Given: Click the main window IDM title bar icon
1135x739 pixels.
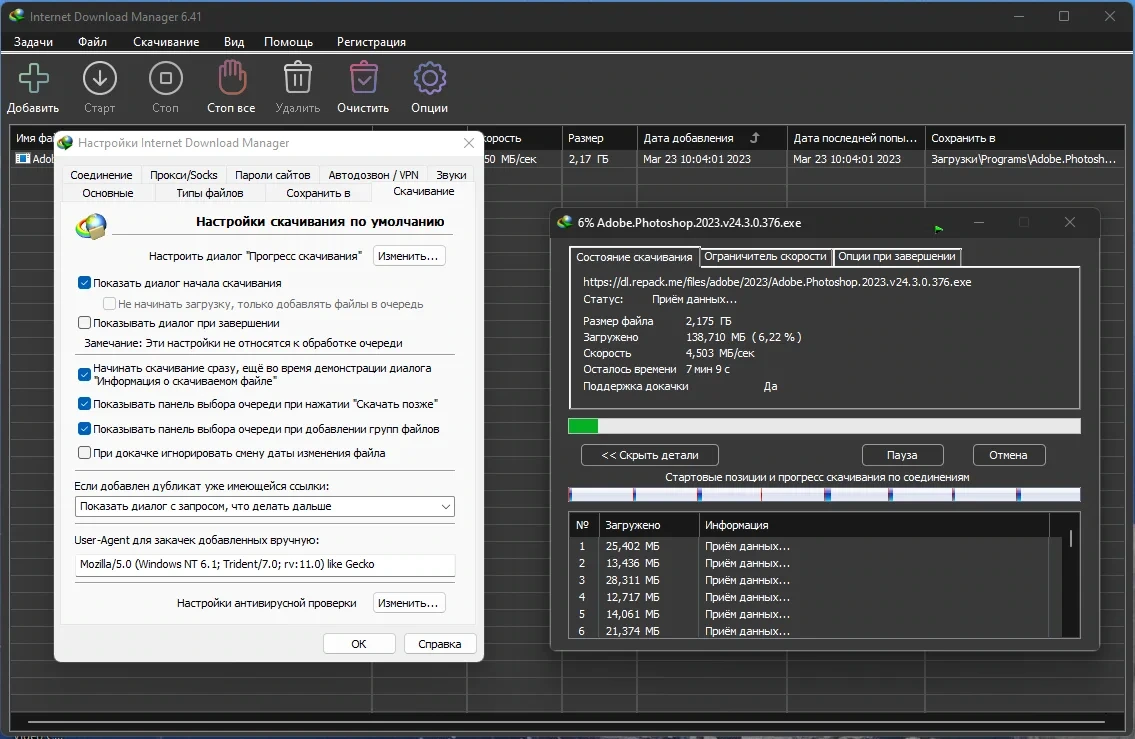Looking at the screenshot, I should coord(17,15).
